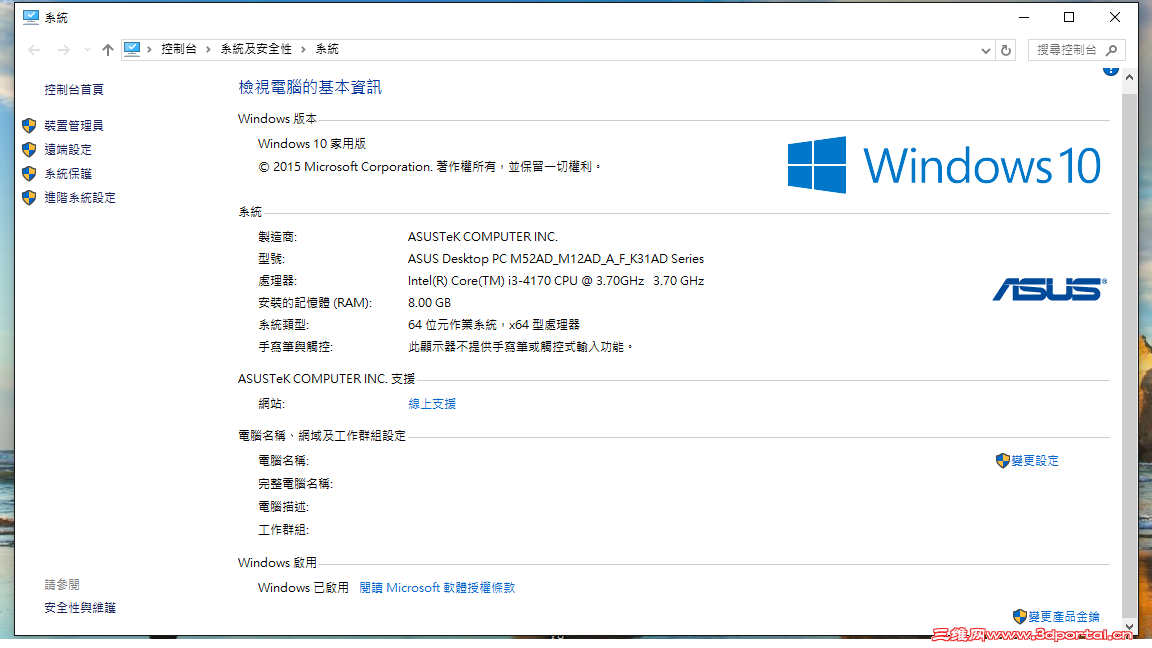Select 控制台 in the breadcrumb path

179,49
